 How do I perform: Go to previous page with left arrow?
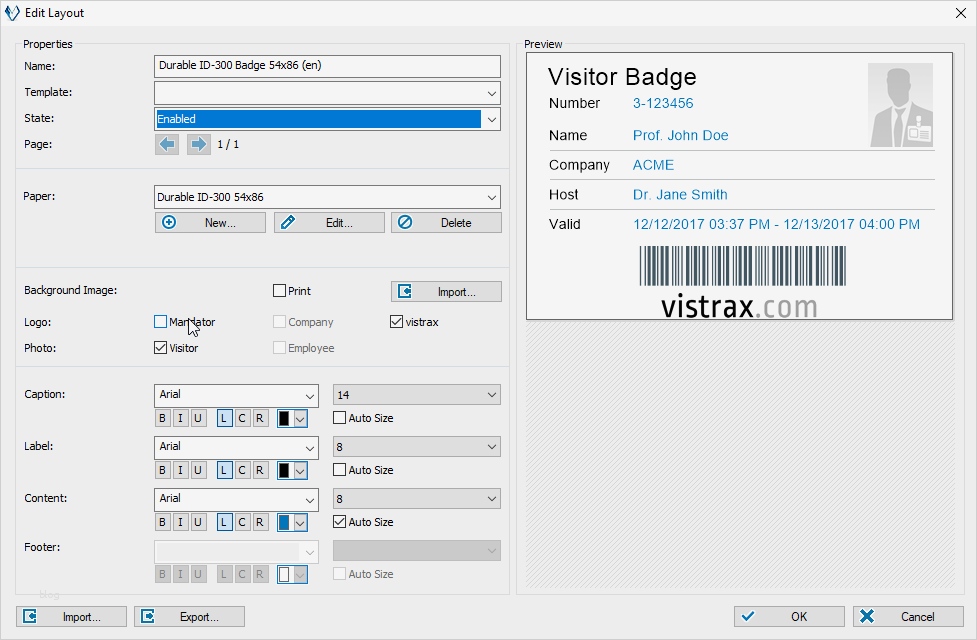[166, 145]
